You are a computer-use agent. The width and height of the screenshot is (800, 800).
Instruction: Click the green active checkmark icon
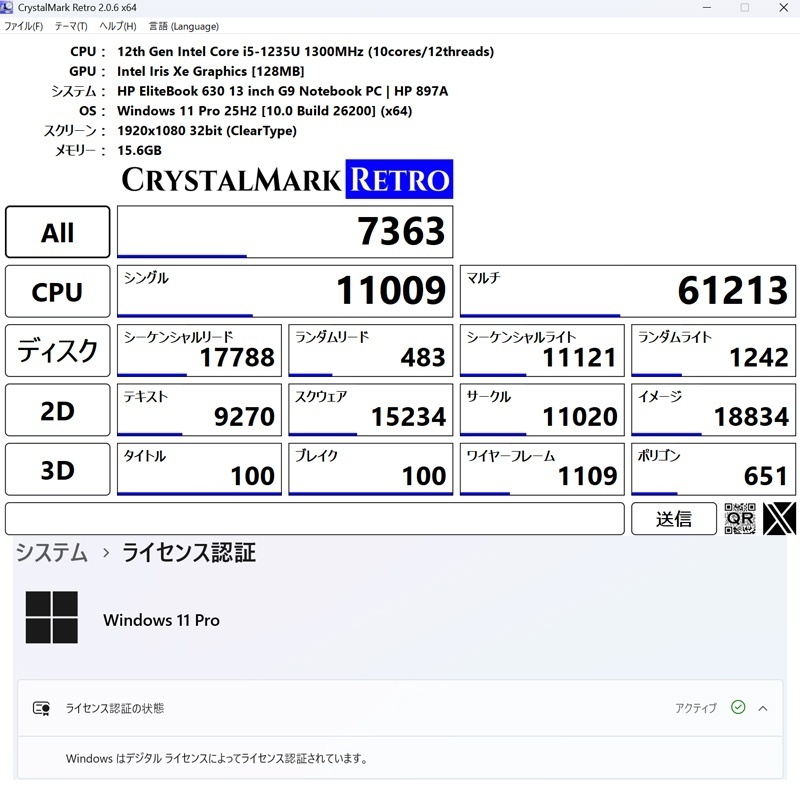(x=738, y=707)
